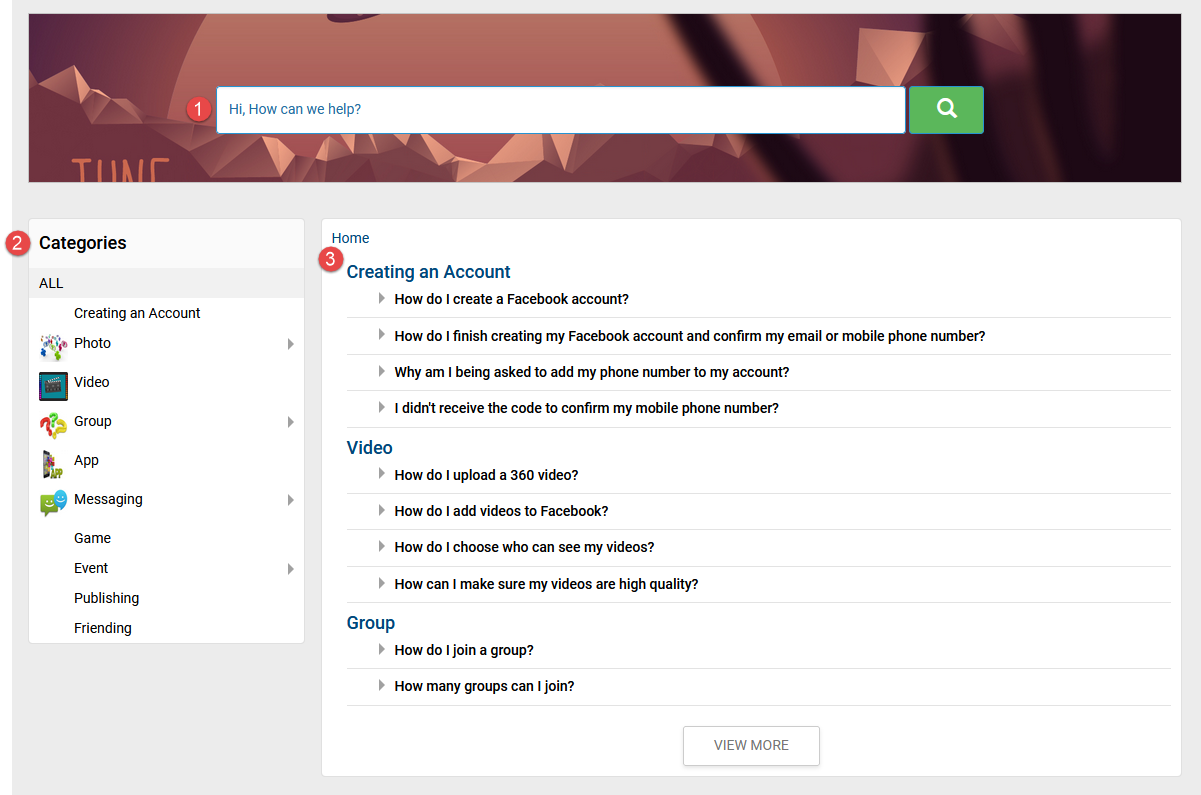
Task: Expand 'How do I join a group?' arrow
Action: pos(382,649)
